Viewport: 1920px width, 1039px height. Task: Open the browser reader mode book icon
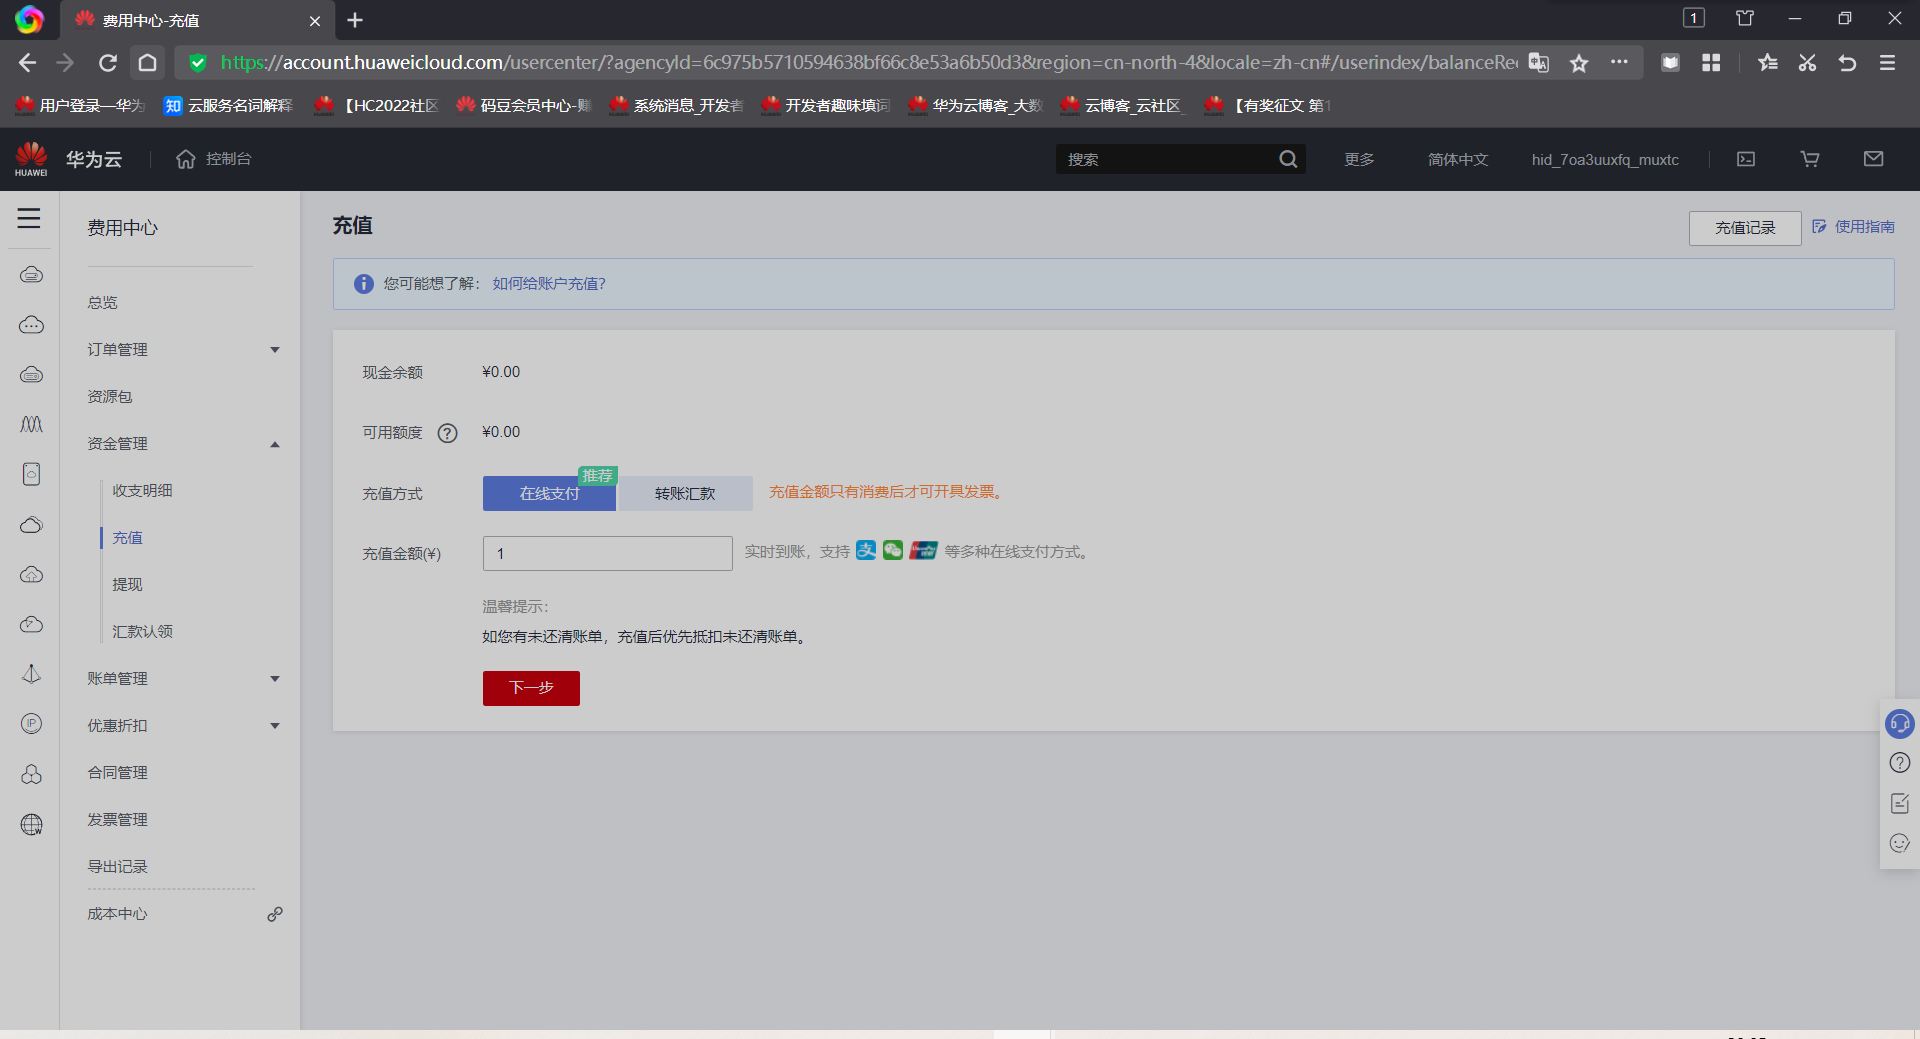(1670, 63)
